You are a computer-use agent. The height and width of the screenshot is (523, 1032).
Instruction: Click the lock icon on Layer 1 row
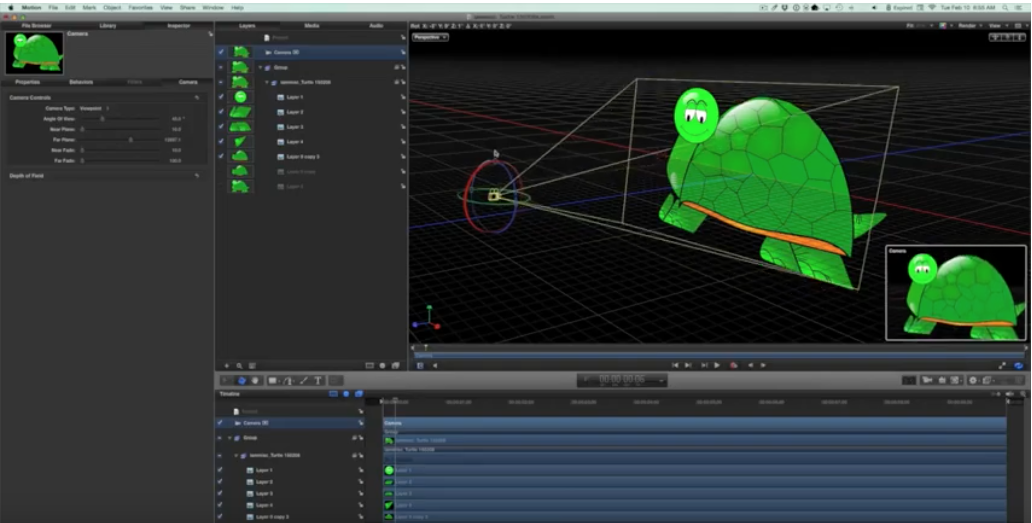[402, 97]
